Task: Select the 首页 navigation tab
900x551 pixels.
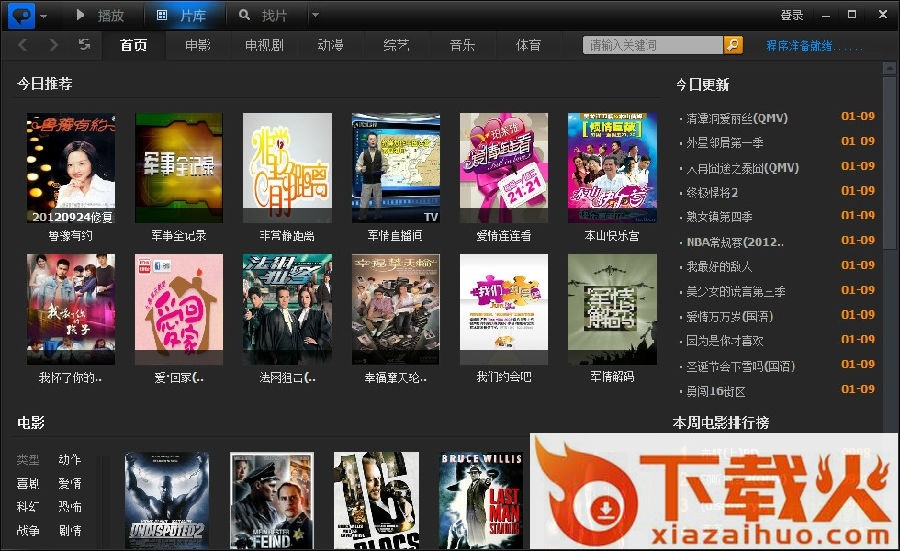Action: (x=134, y=45)
